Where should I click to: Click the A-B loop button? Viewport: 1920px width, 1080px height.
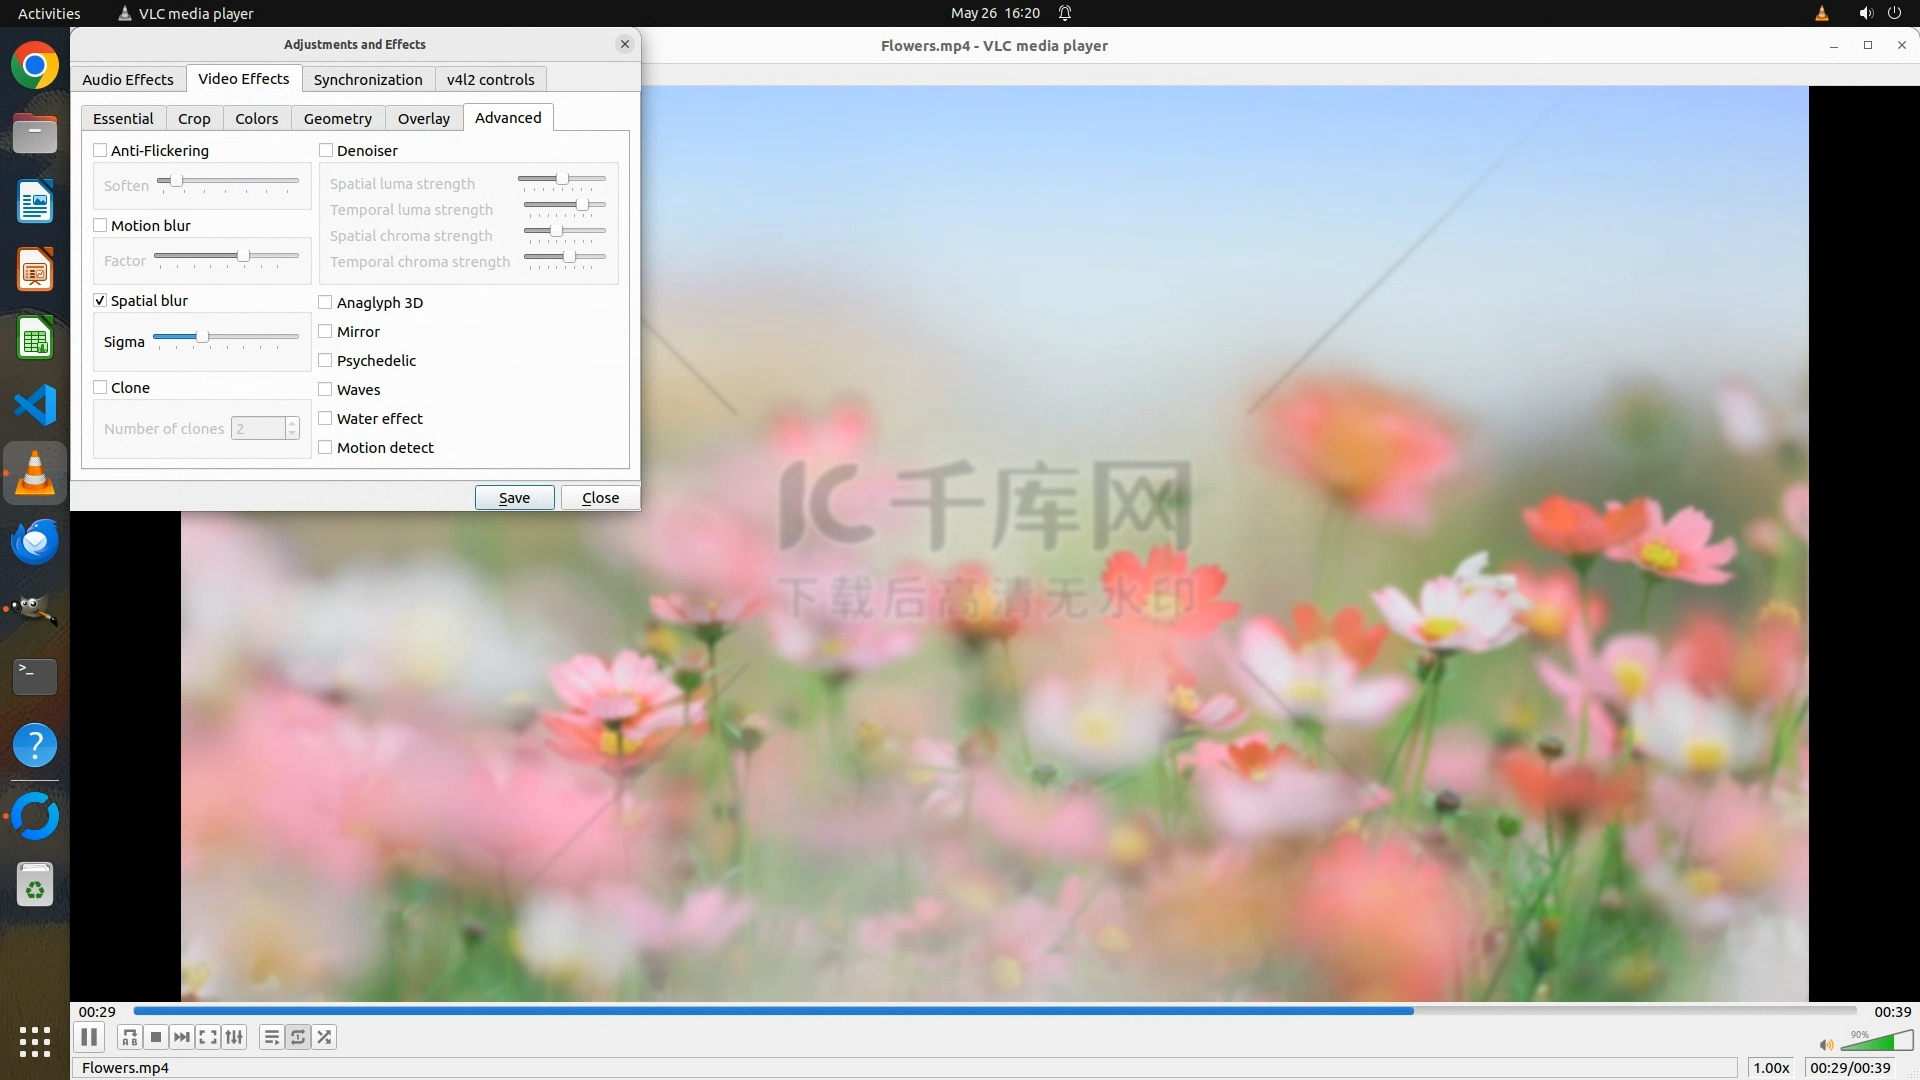tap(130, 1037)
